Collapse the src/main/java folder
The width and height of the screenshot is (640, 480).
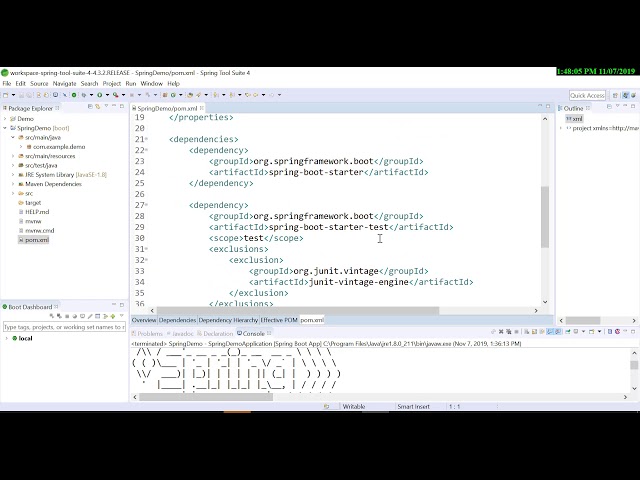pos(13,138)
